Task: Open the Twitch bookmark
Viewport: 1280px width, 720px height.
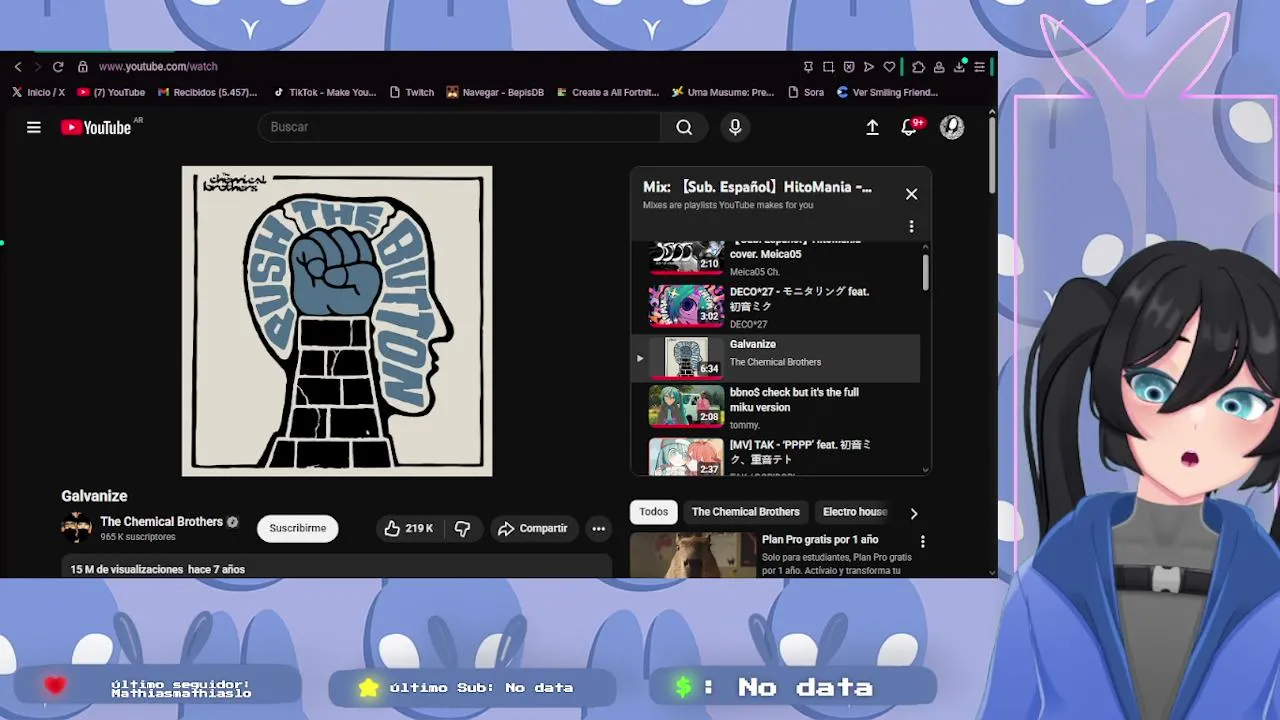Action: 411,92
